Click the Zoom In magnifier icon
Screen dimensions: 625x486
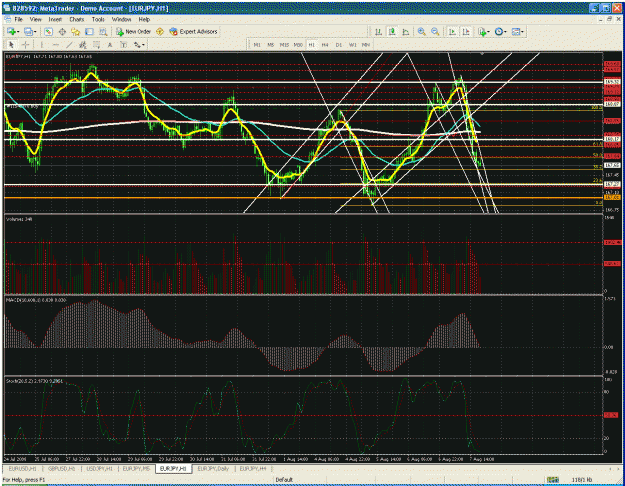[x=421, y=31]
